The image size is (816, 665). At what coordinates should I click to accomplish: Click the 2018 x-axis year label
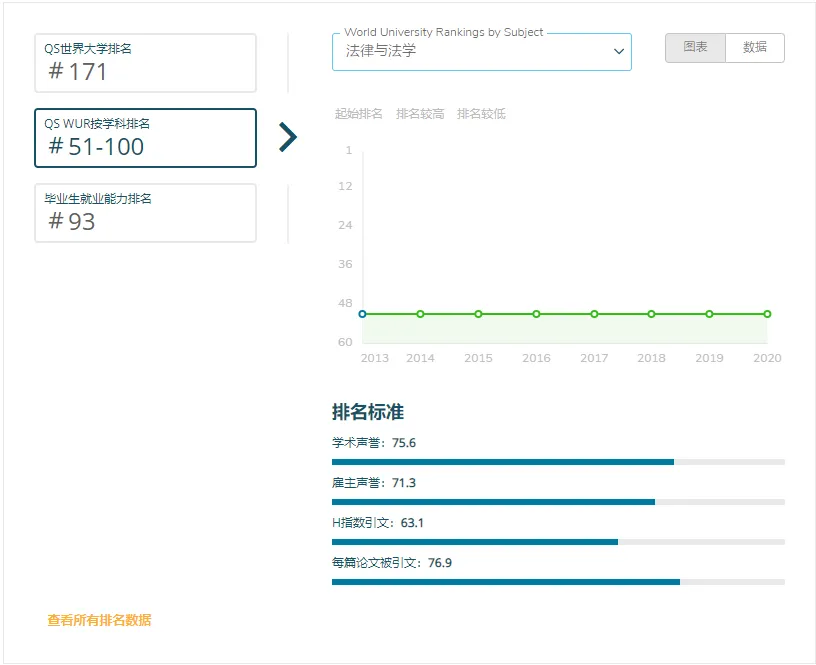point(652,358)
